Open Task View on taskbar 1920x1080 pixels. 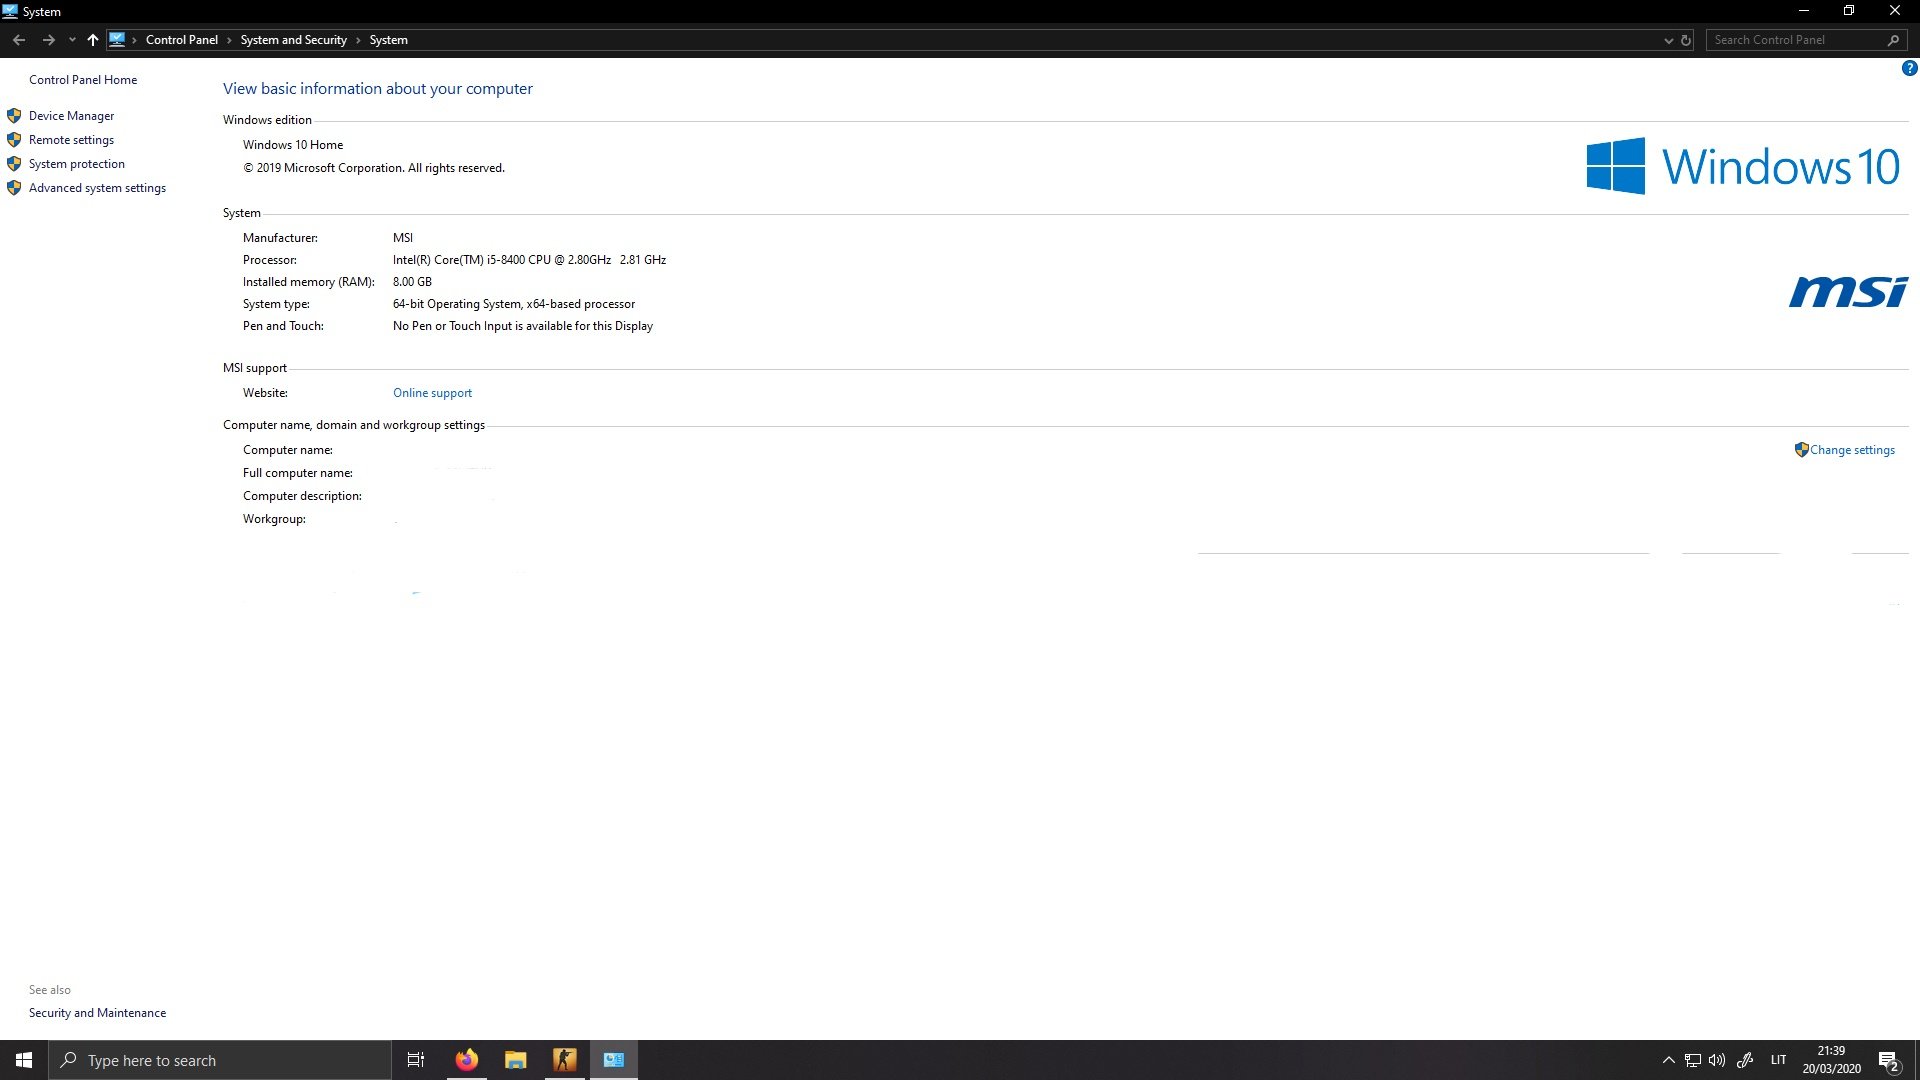click(416, 1060)
